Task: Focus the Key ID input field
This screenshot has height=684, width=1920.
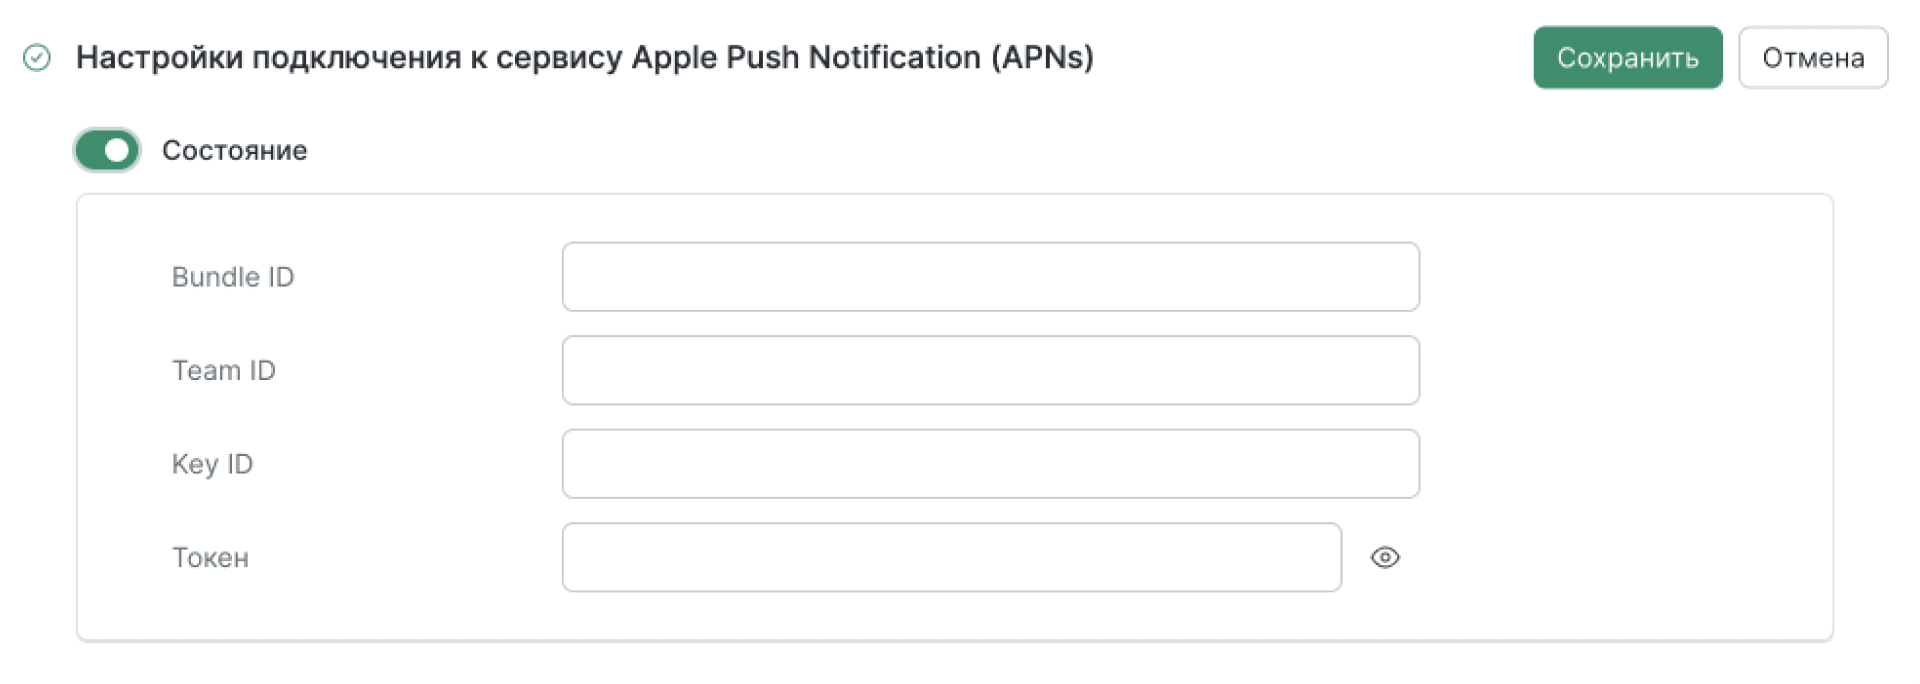Action: coord(990,464)
